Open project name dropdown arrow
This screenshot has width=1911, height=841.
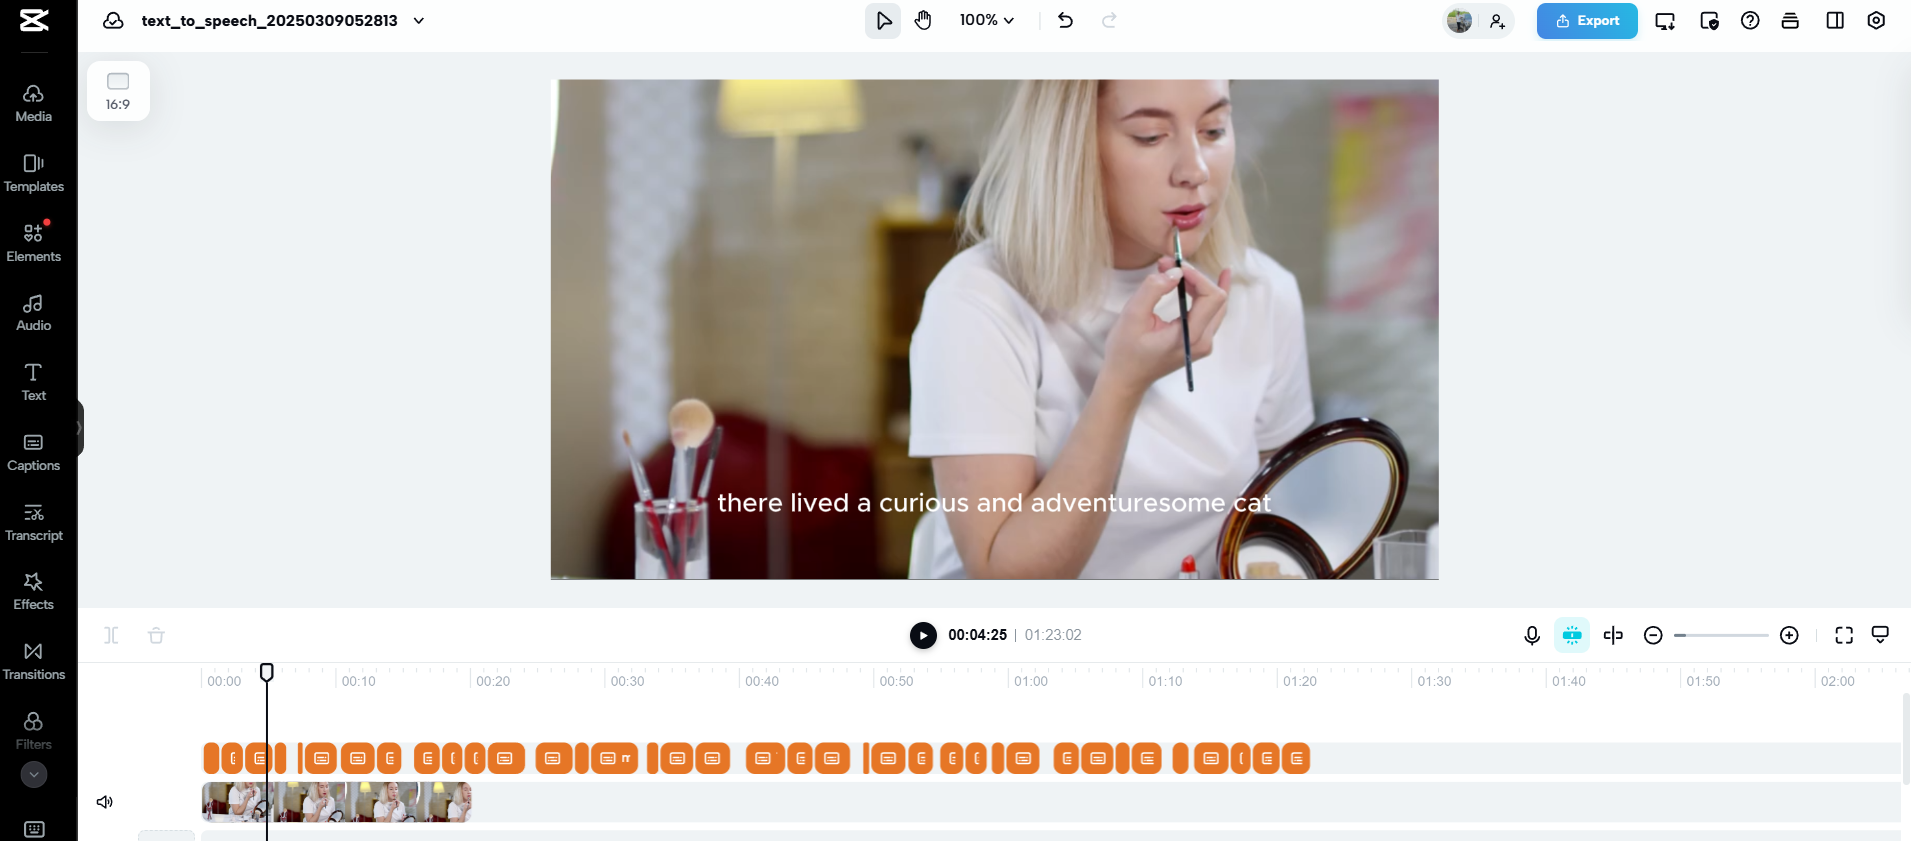(x=419, y=20)
